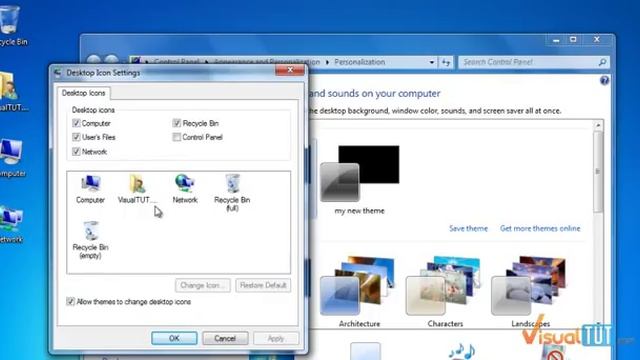Click the Window Color icon at the bottom
Viewport: 640px width, 360px height.
tap(365, 351)
